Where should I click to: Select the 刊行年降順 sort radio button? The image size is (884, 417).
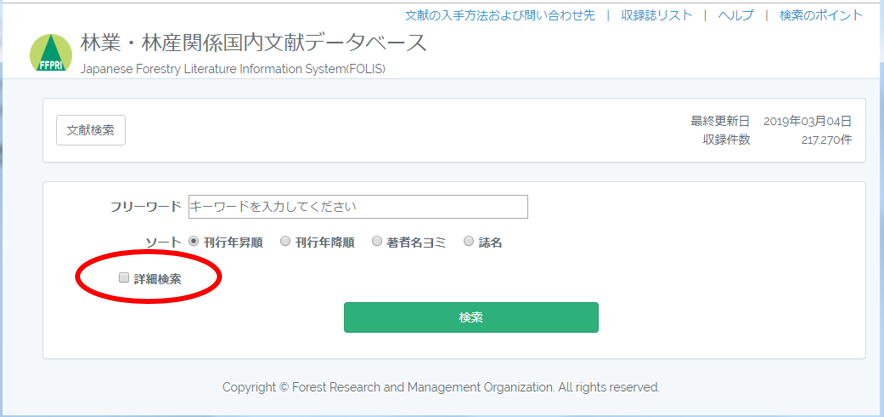click(x=285, y=241)
